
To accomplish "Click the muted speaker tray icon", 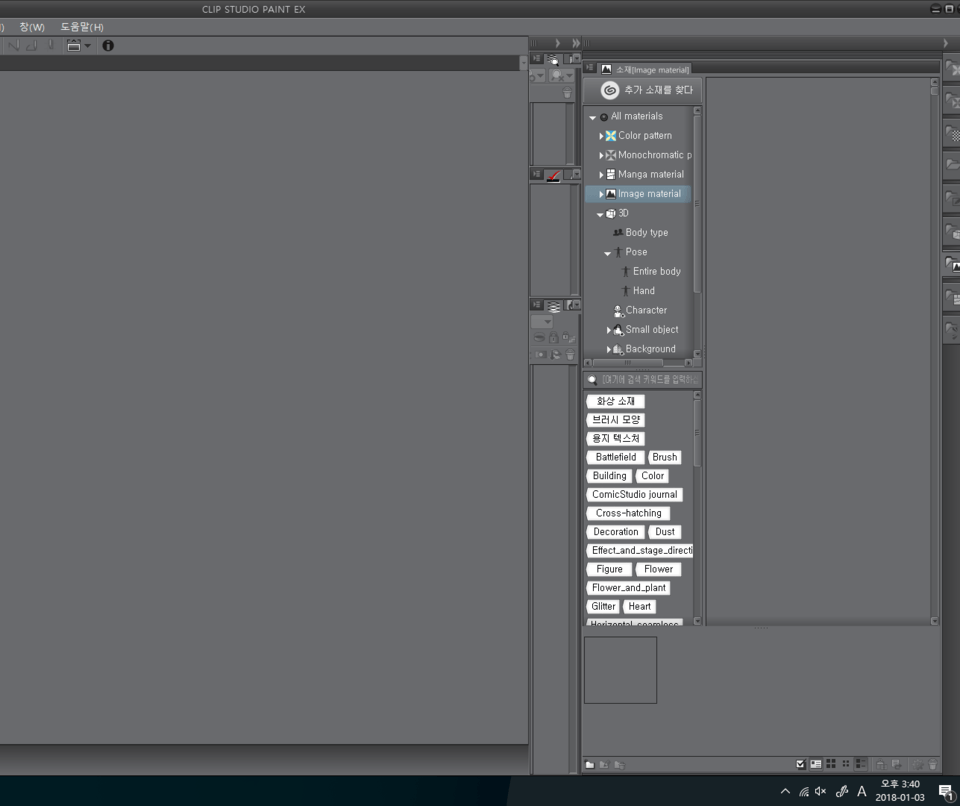I will 820,791.
